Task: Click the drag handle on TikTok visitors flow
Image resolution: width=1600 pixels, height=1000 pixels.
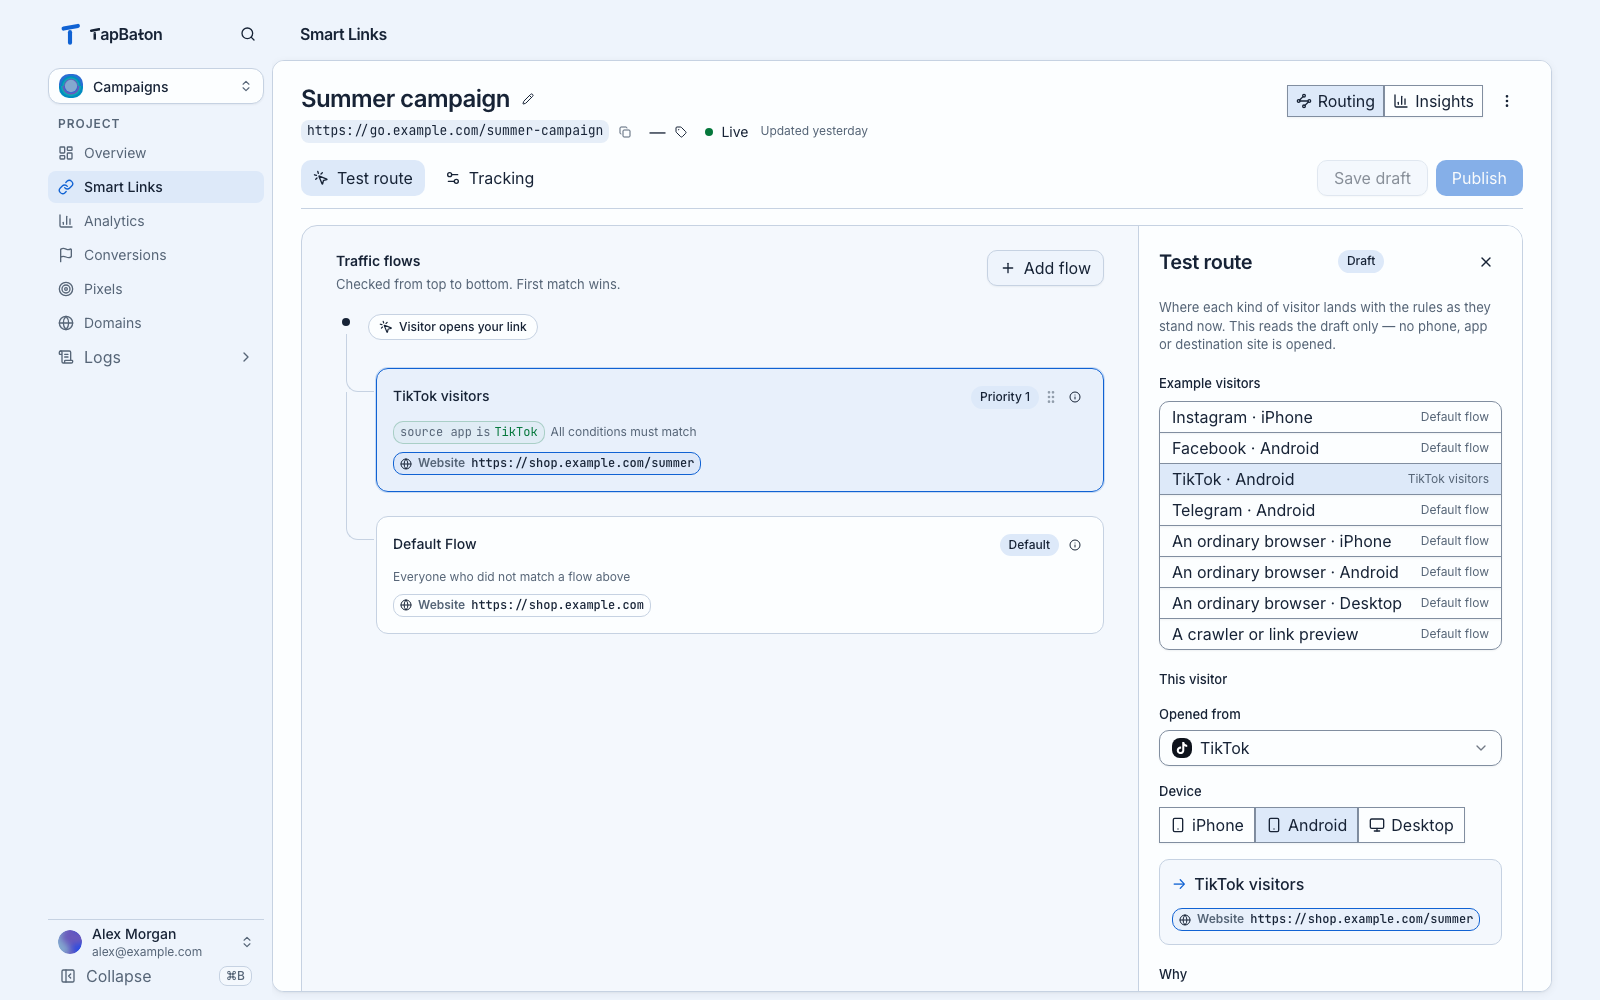Action: tap(1051, 397)
